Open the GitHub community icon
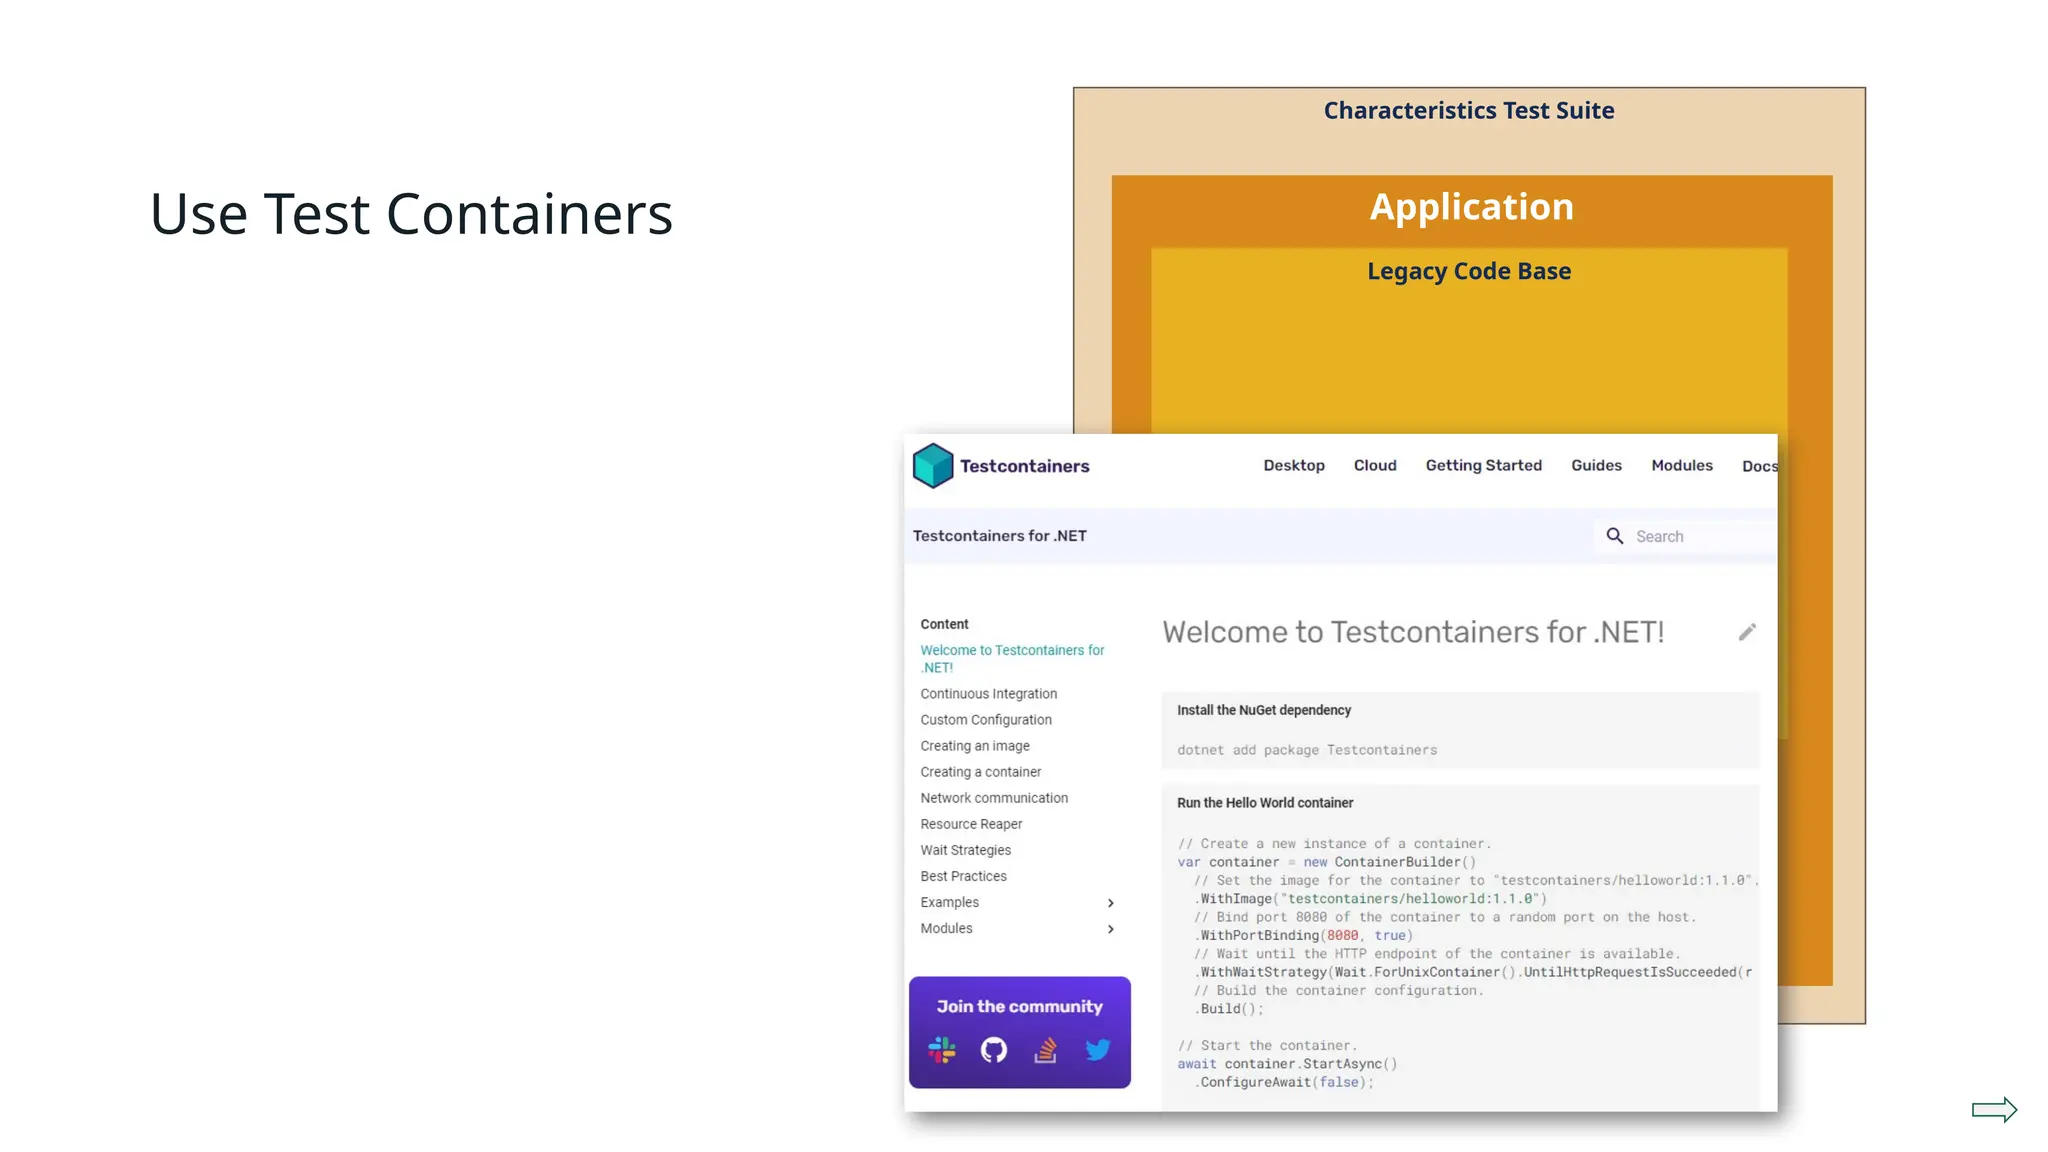2048x1152 pixels. (994, 1050)
